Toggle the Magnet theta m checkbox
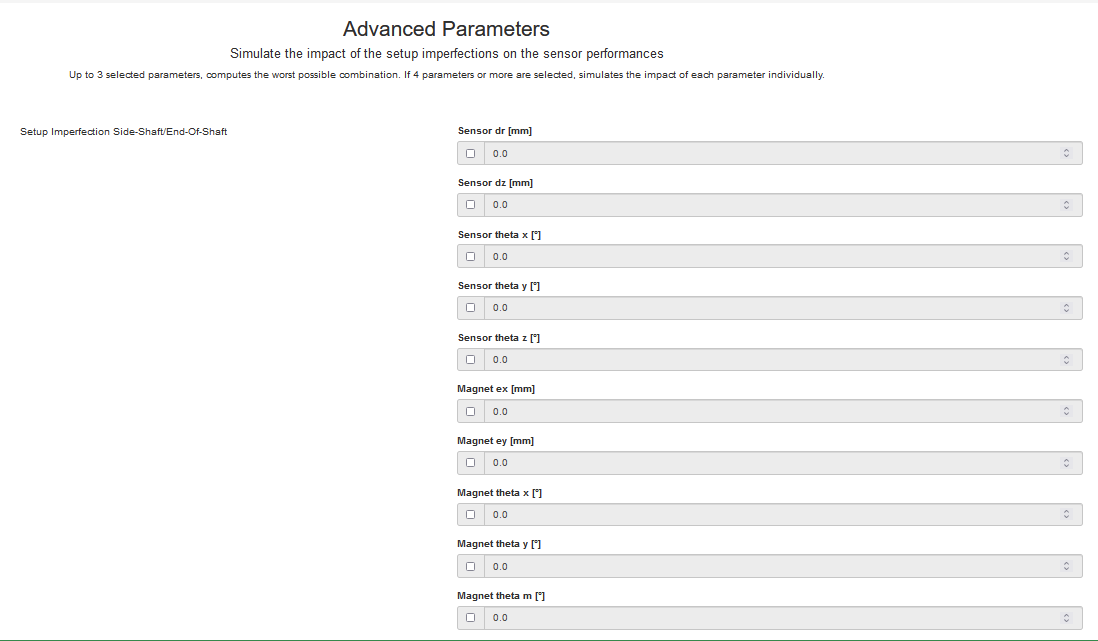The image size is (1098, 641). tap(471, 617)
